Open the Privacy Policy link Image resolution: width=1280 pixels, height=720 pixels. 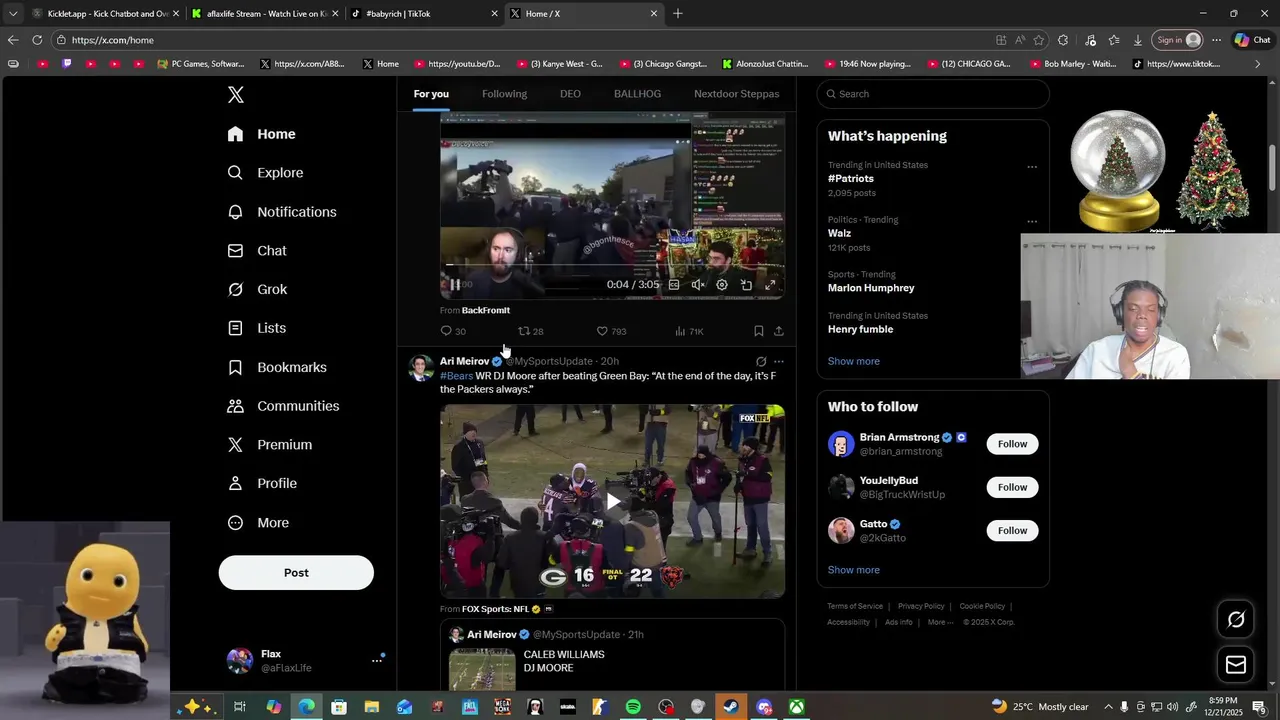point(921,606)
